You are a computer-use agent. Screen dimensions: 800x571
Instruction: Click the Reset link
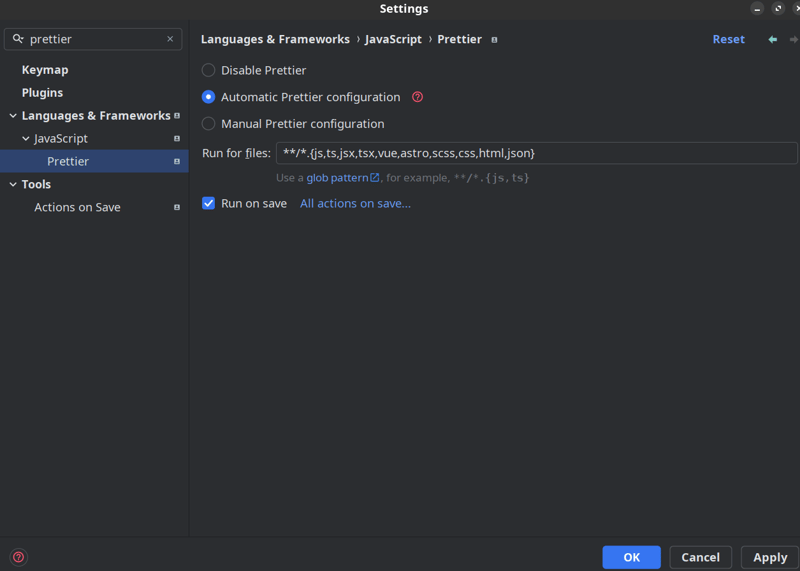point(728,39)
